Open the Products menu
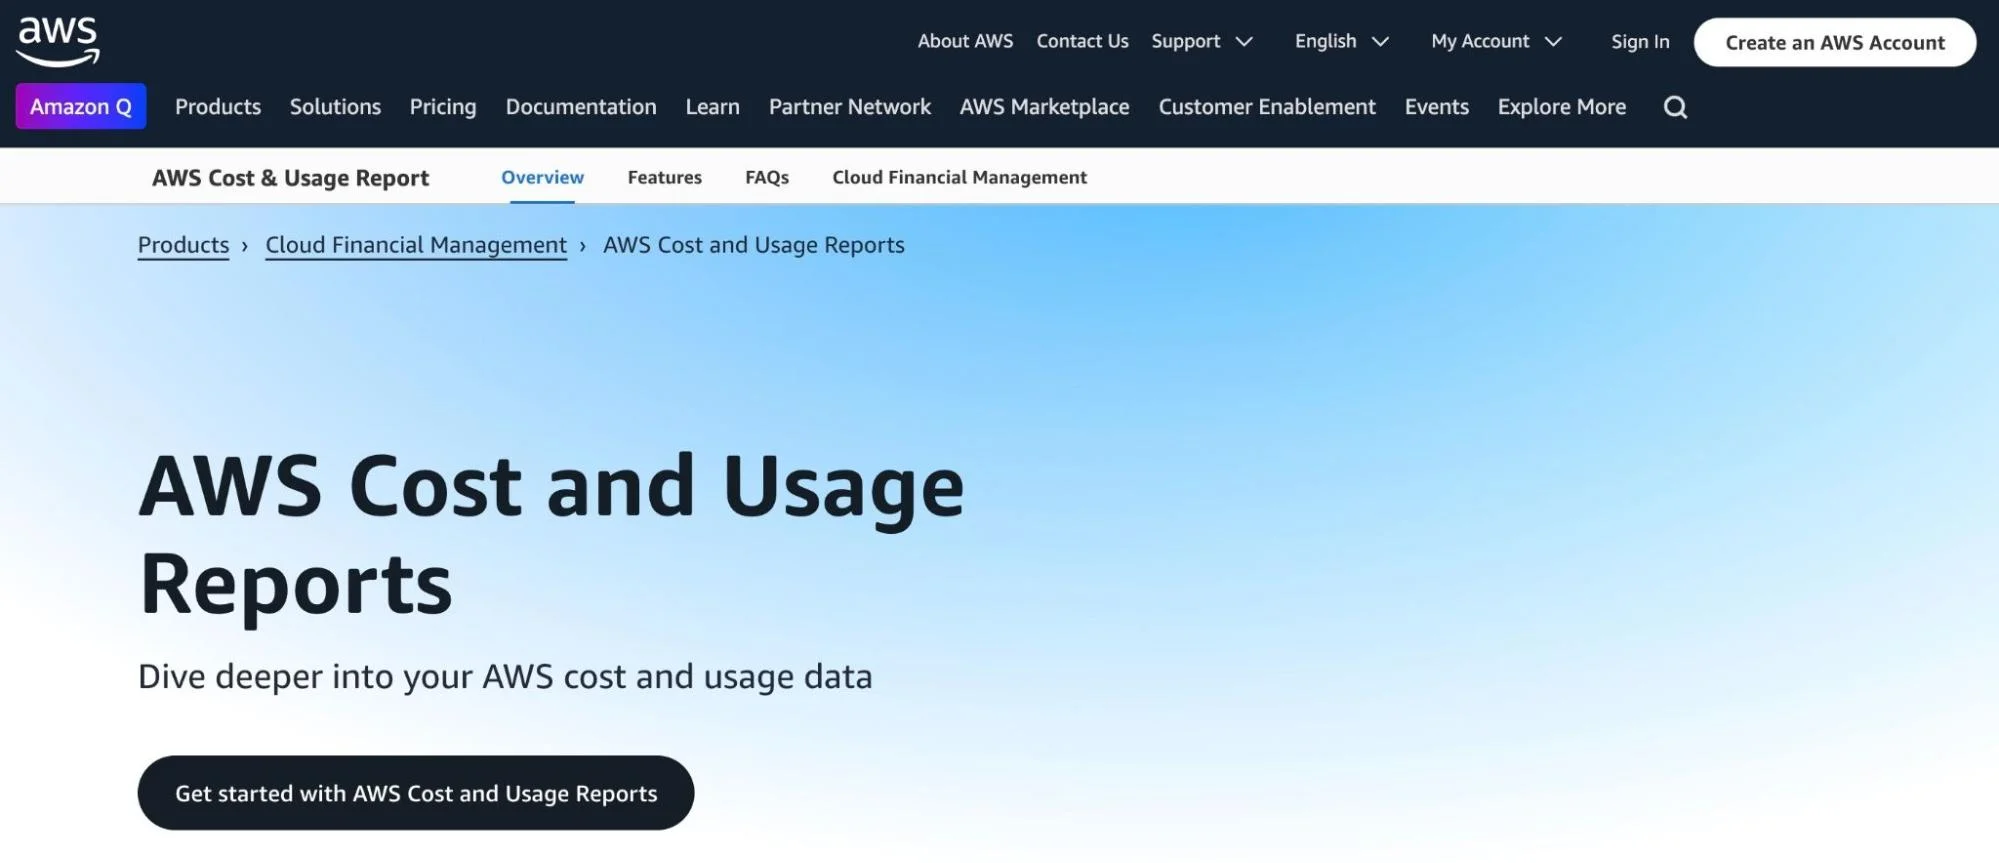Image resolution: width=1999 pixels, height=863 pixels. [x=218, y=106]
